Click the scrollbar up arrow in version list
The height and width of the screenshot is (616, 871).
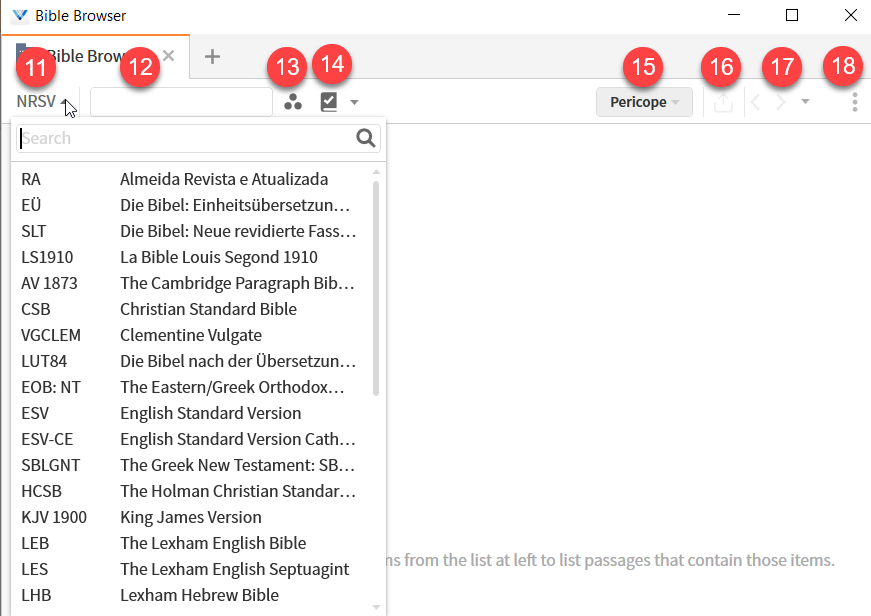(x=376, y=172)
